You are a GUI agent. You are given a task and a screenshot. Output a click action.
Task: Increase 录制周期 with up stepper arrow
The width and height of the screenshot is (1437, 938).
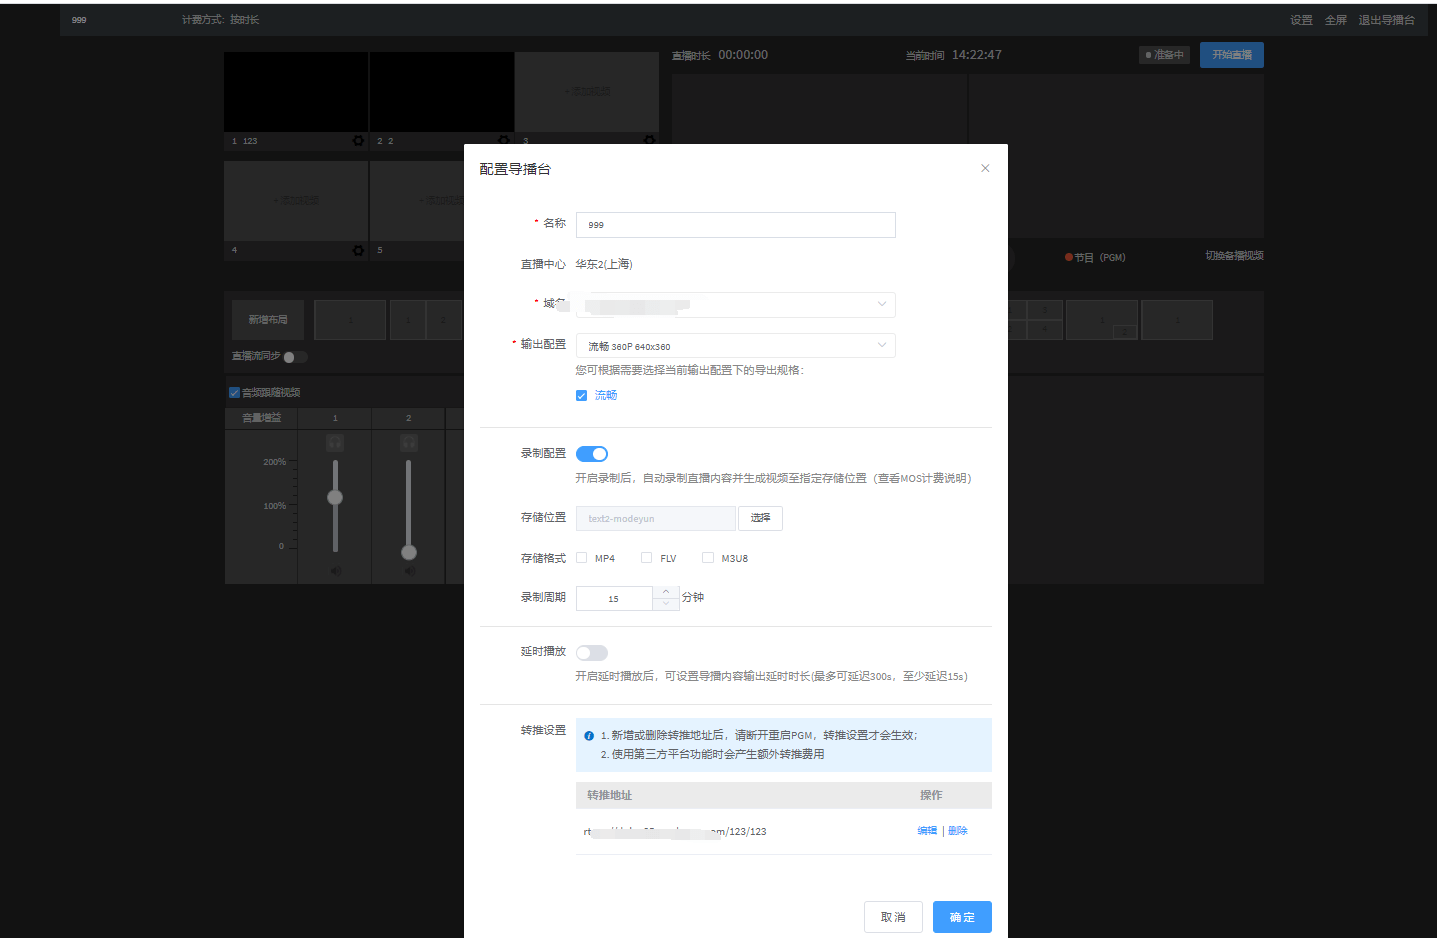coord(666,592)
